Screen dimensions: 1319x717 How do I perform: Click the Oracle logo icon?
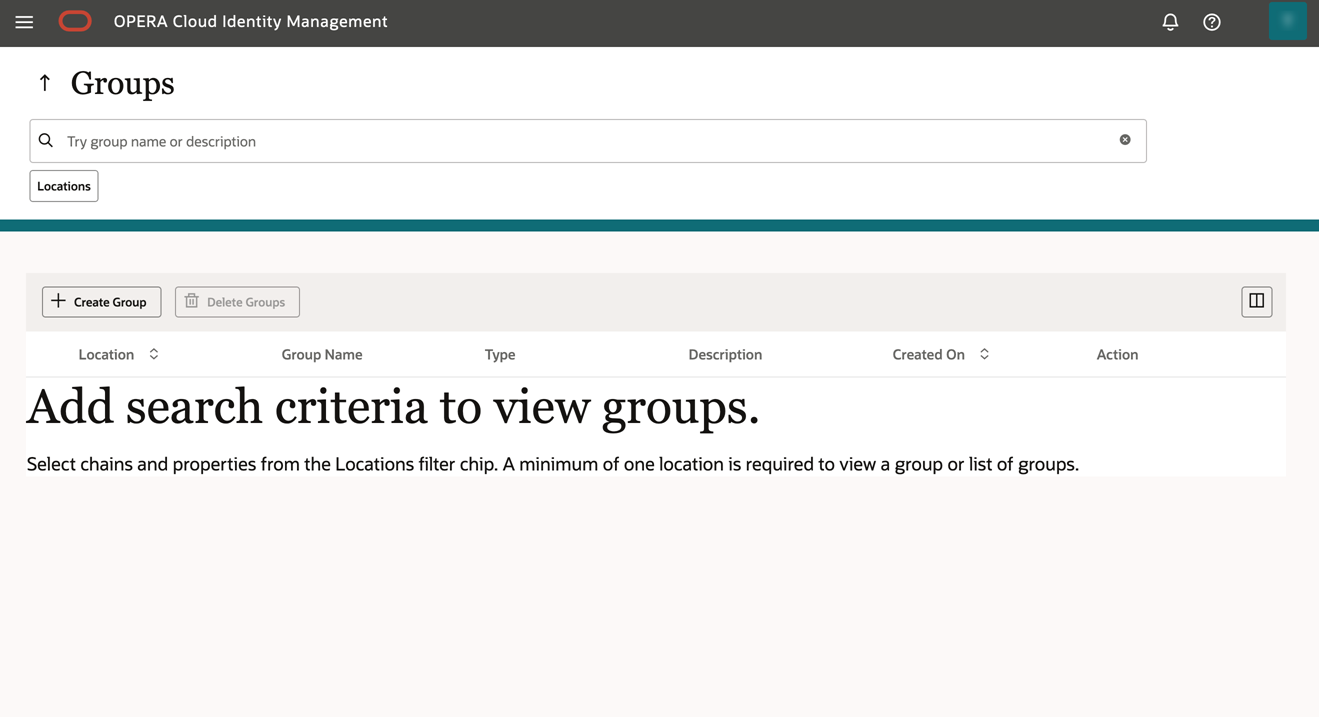[75, 21]
